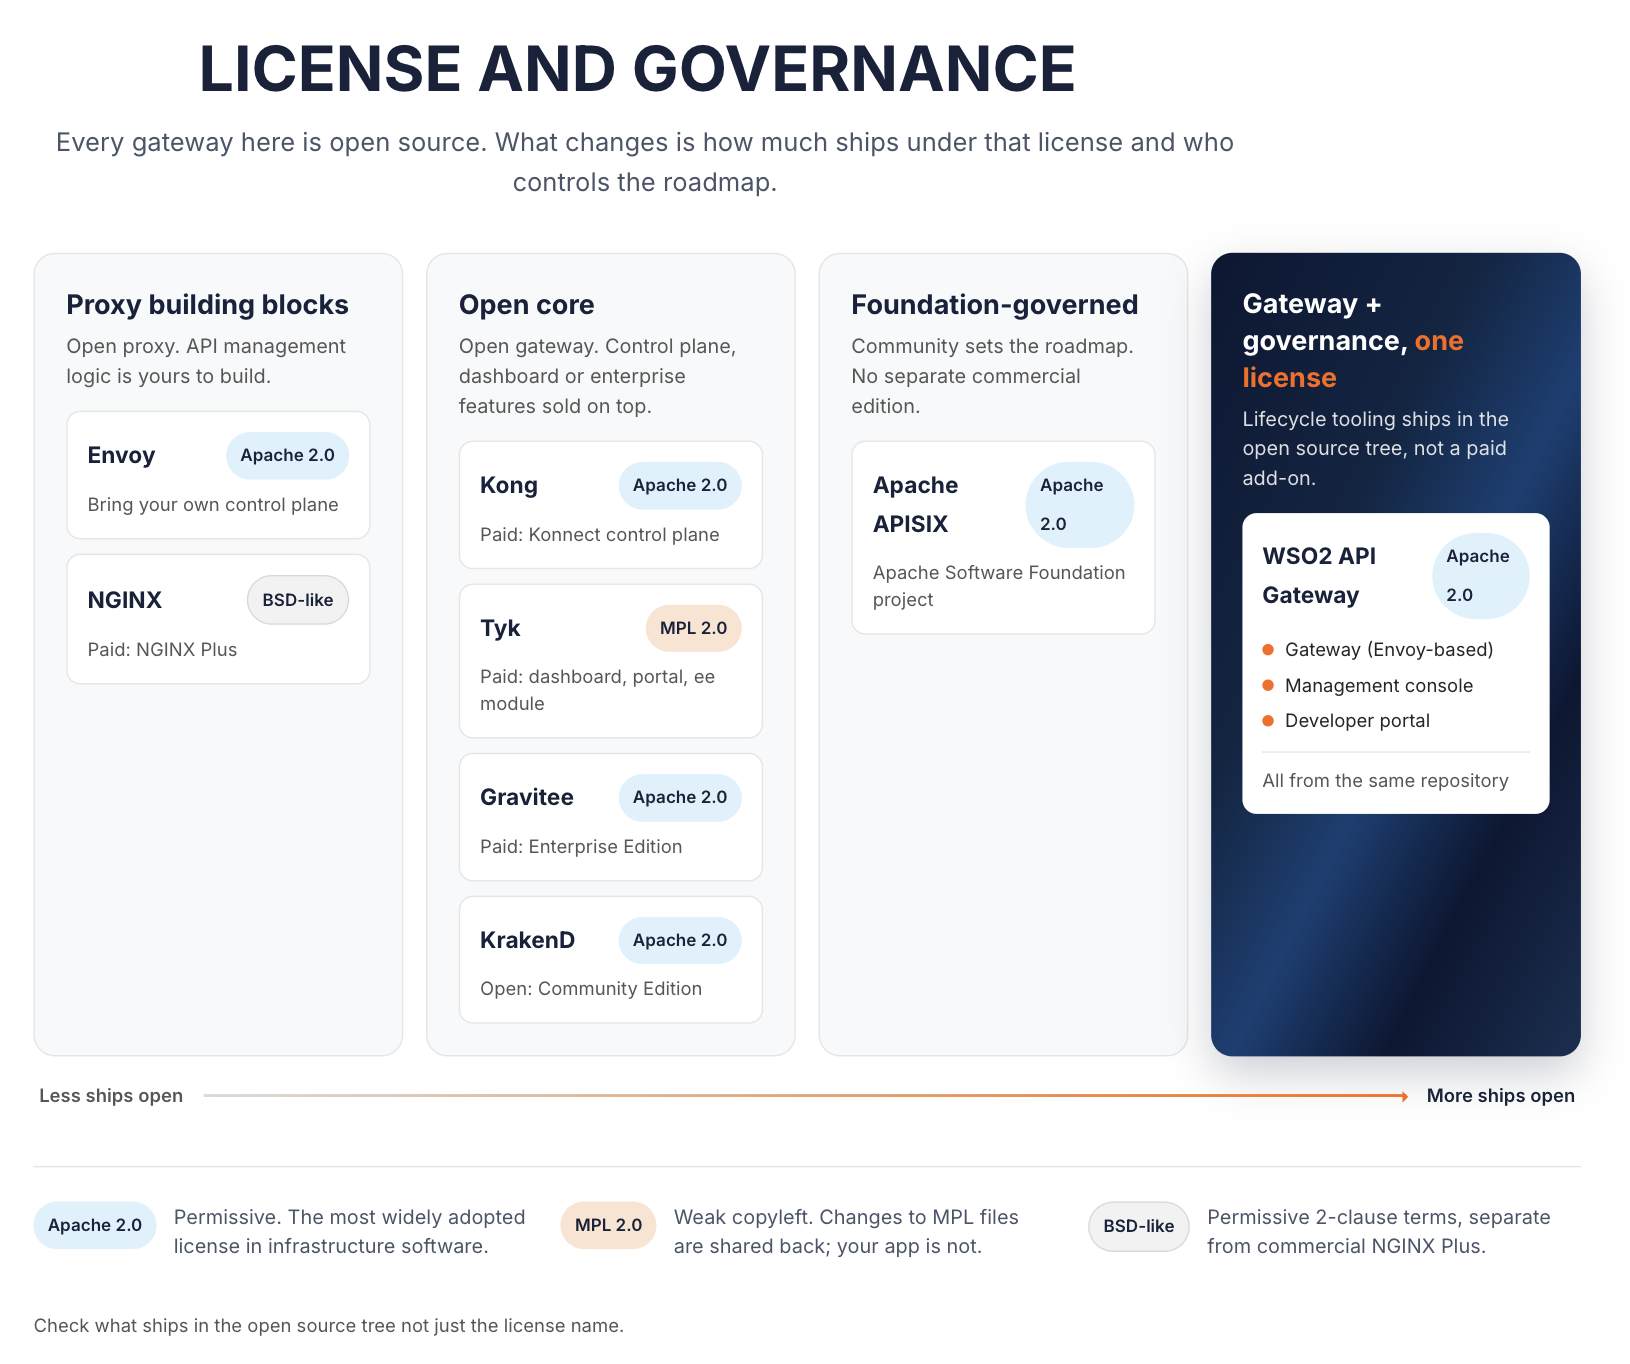Click the 'Tyk' card title
Viewport: 1630px width, 1364px height.
[x=500, y=628]
